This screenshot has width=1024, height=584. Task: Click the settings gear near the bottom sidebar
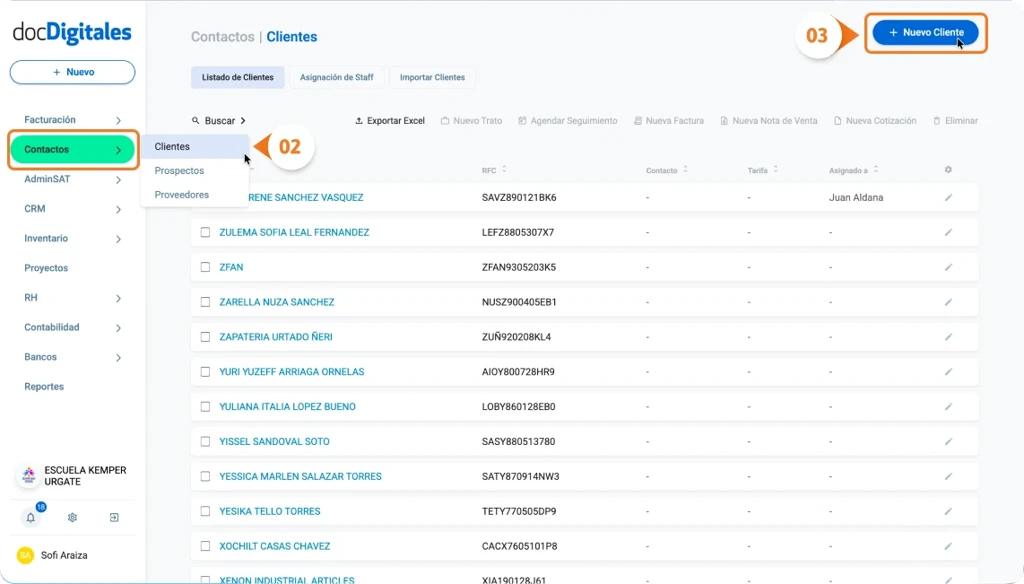71,517
